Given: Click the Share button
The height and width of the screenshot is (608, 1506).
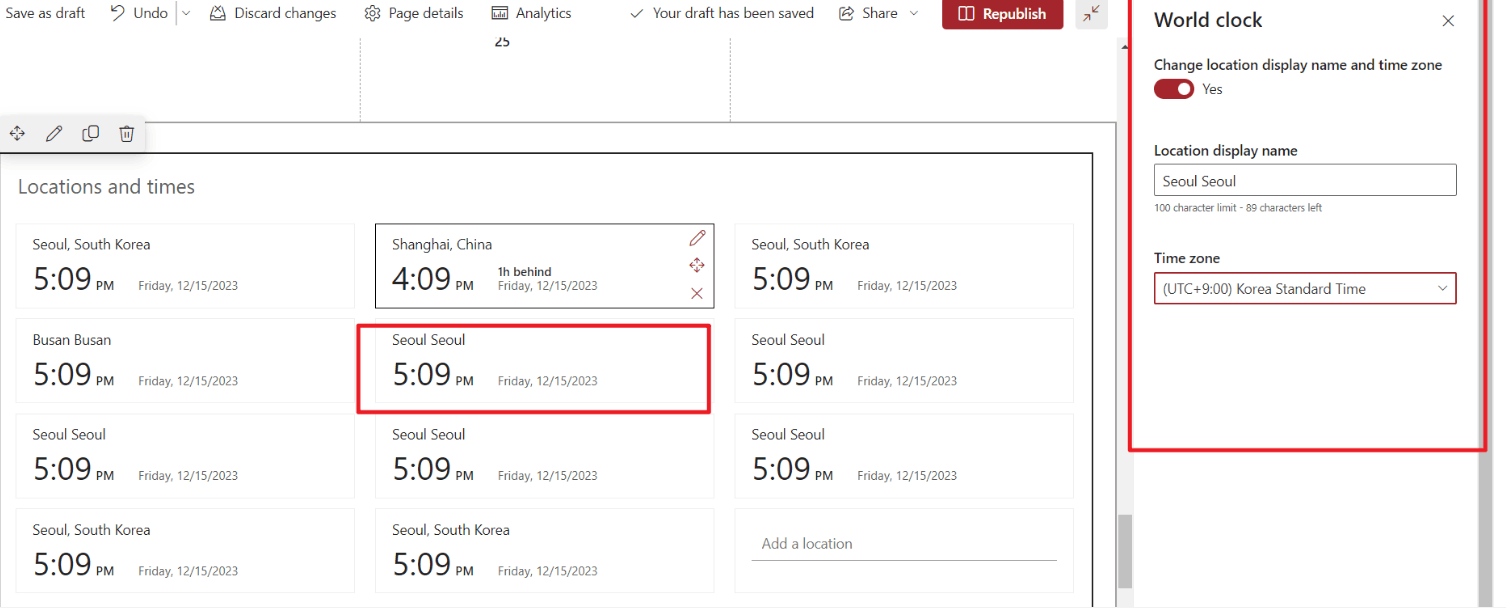Looking at the screenshot, I should click(868, 13).
